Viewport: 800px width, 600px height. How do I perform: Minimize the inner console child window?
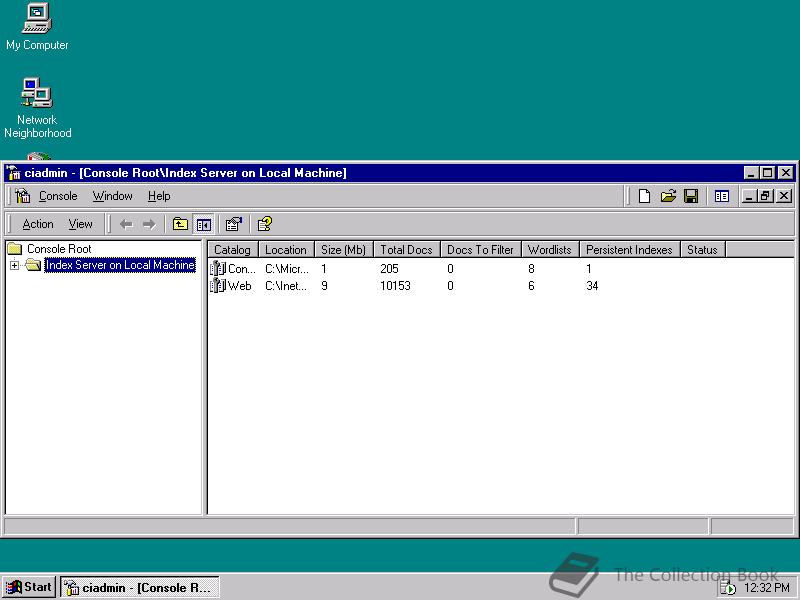click(x=748, y=196)
